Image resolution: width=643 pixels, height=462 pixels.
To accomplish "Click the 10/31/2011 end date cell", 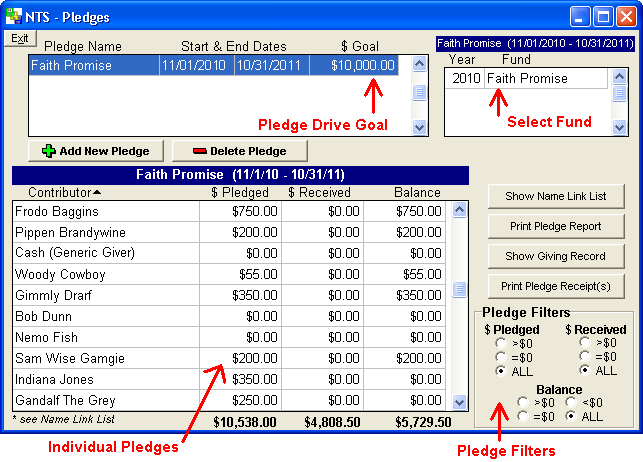I will pos(272,65).
